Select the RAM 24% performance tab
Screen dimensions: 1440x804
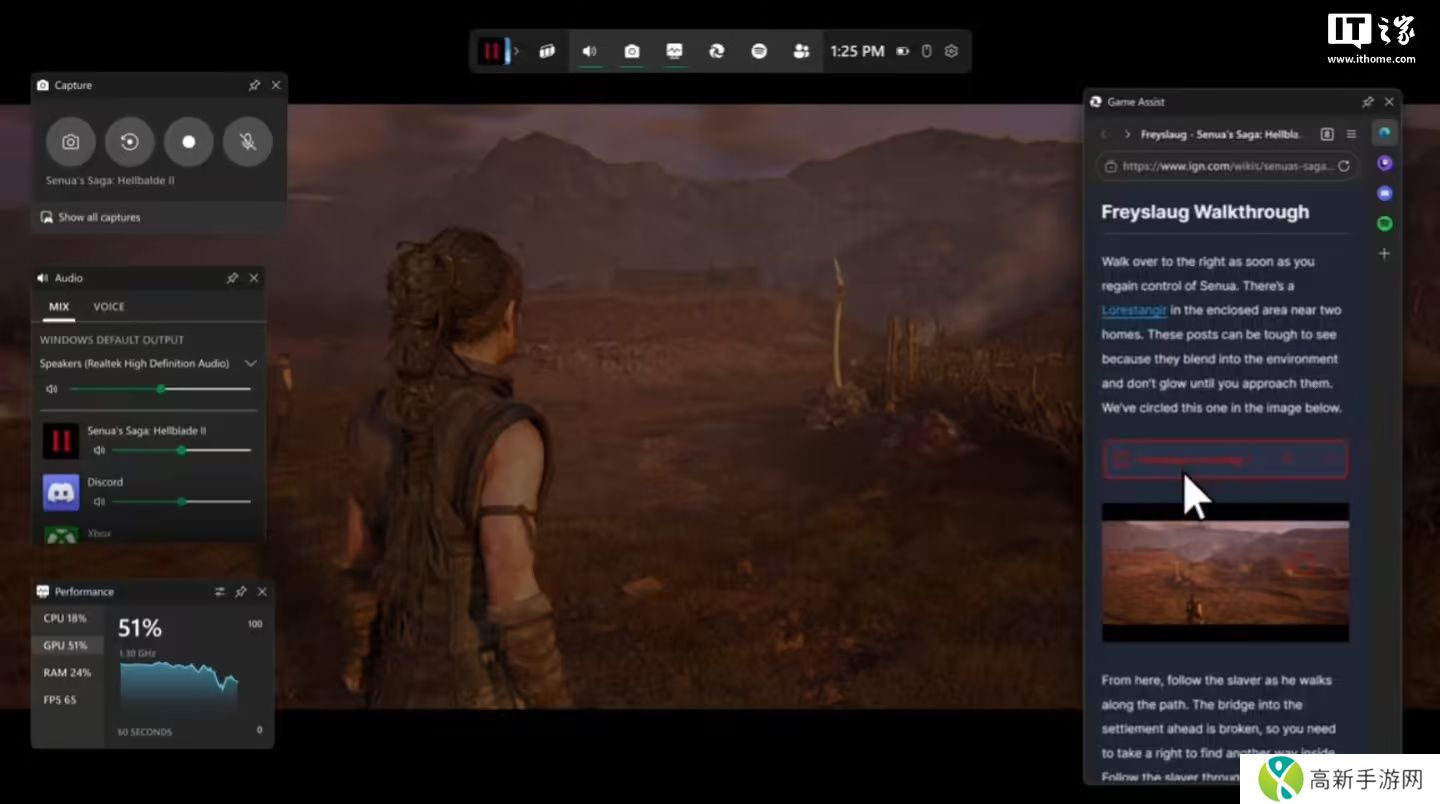click(x=67, y=673)
